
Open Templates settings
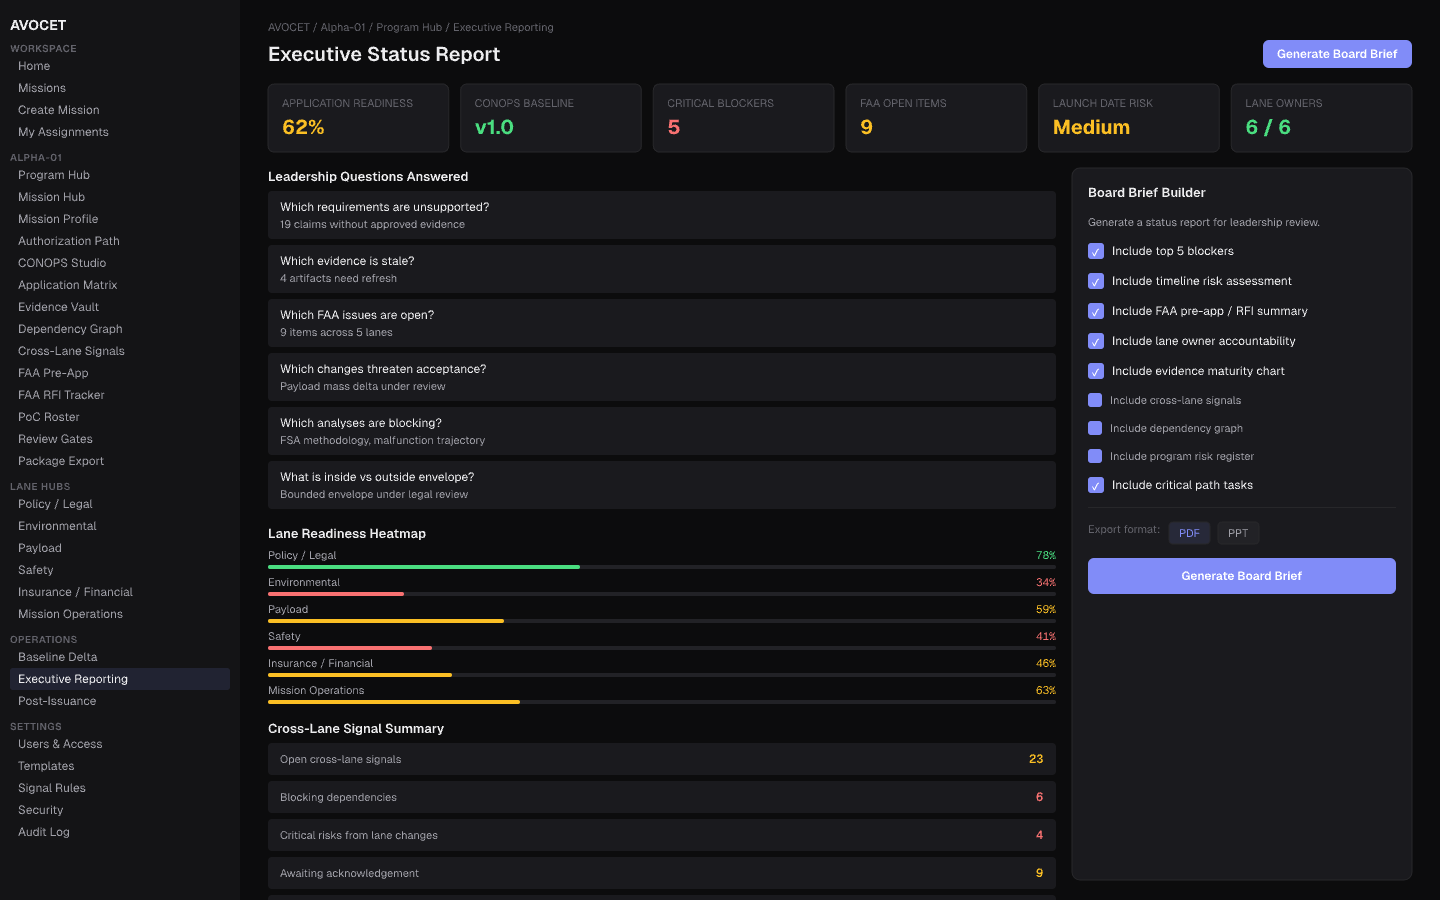pyautogui.click(x=120, y=766)
